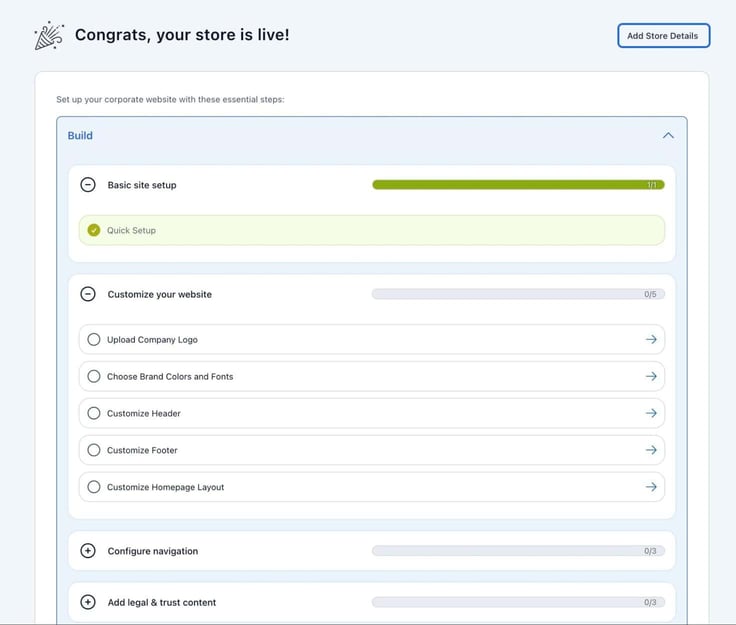Viewport: 736px width, 625px height.
Task: Open Customize Homepage Layout step text
Action: coord(165,487)
